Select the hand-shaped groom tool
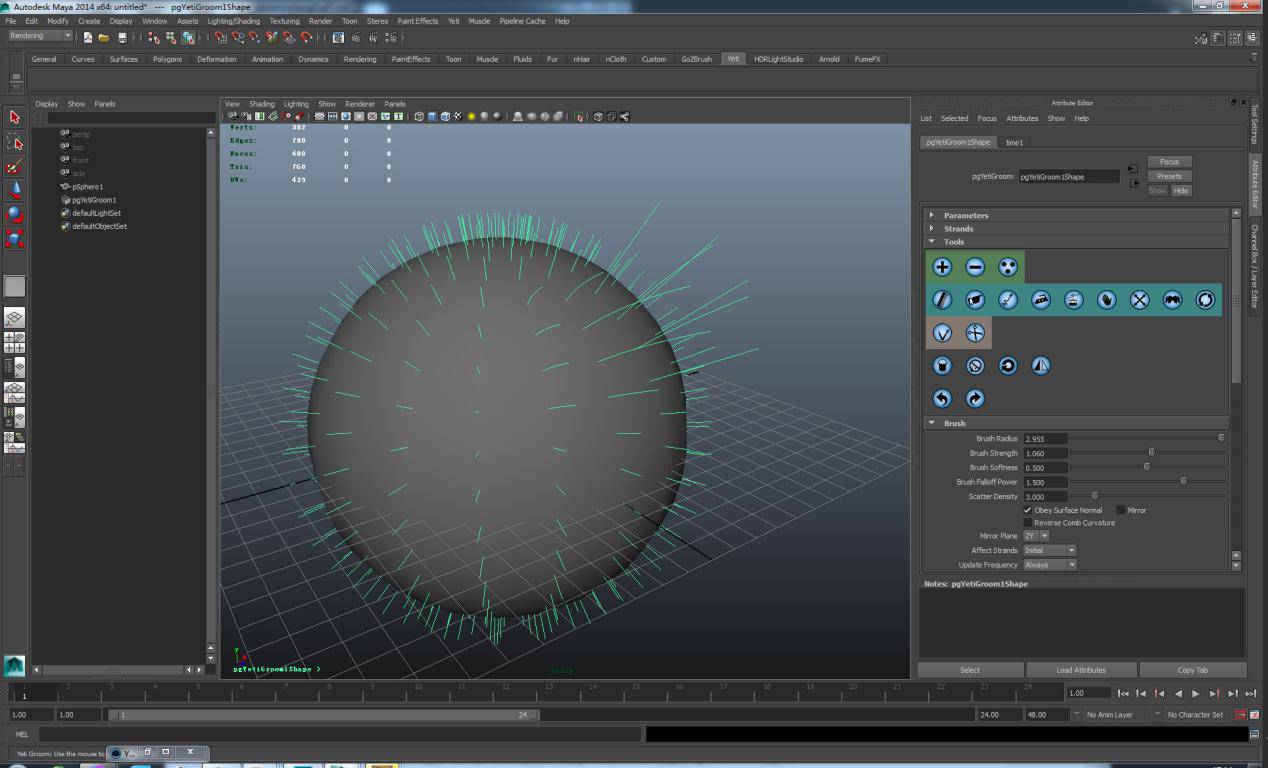The height and width of the screenshot is (768, 1268). (1106, 300)
